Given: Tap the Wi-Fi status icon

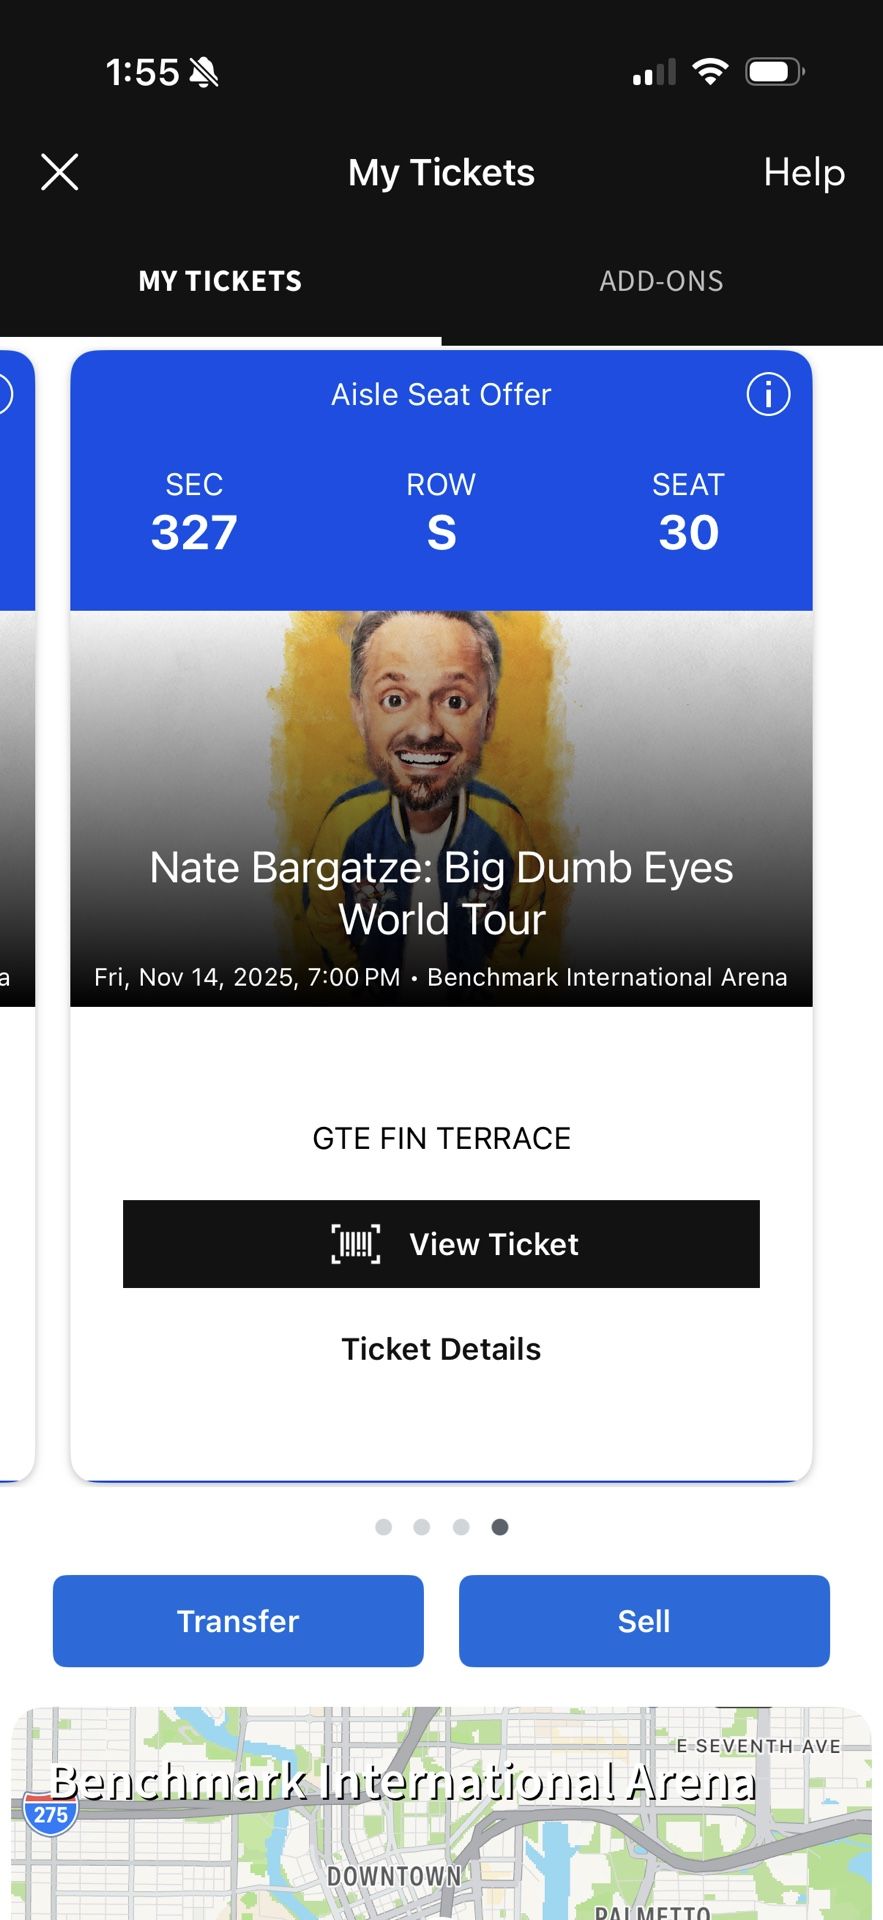Looking at the screenshot, I should pyautogui.click(x=710, y=72).
